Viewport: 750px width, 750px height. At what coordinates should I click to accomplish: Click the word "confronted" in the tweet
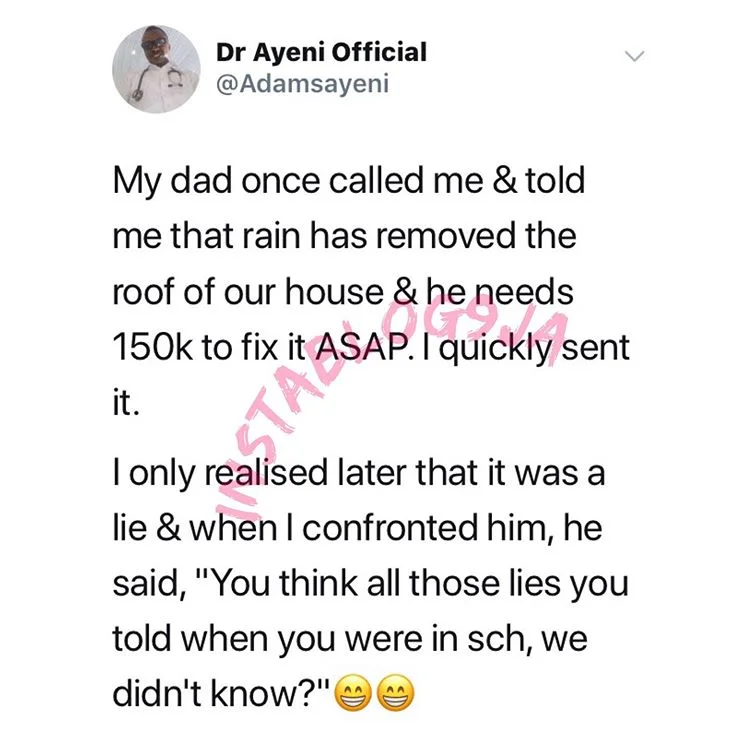390,528
